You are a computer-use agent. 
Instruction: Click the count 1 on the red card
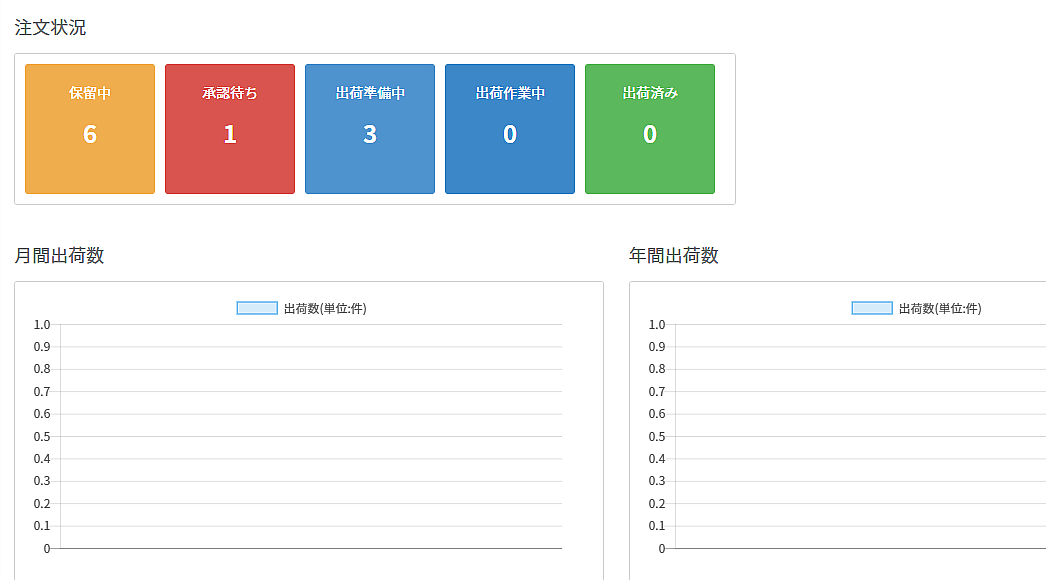(x=230, y=134)
